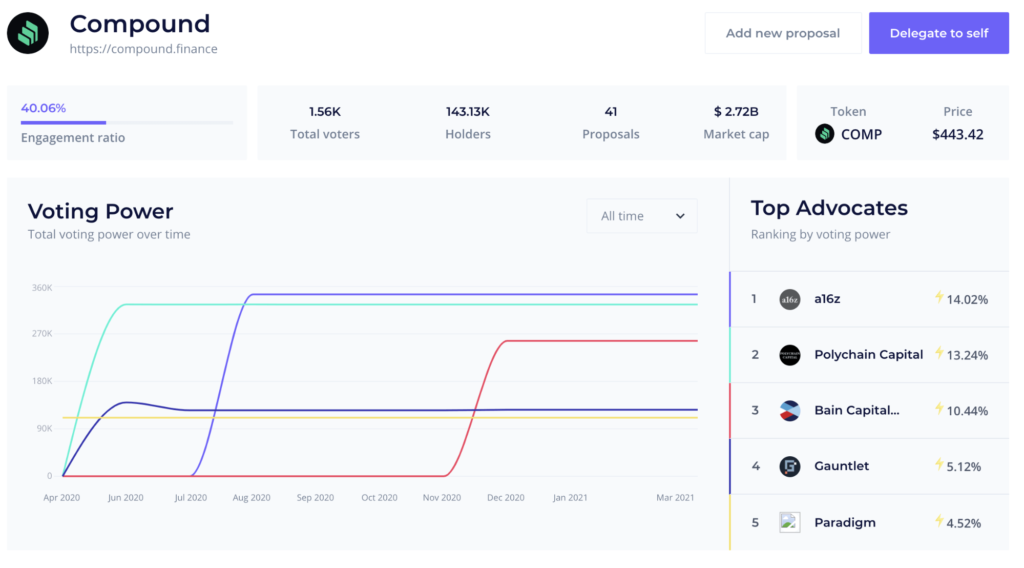Click the 360K y-axis label
The image size is (1024, 568).
point(42,288)
